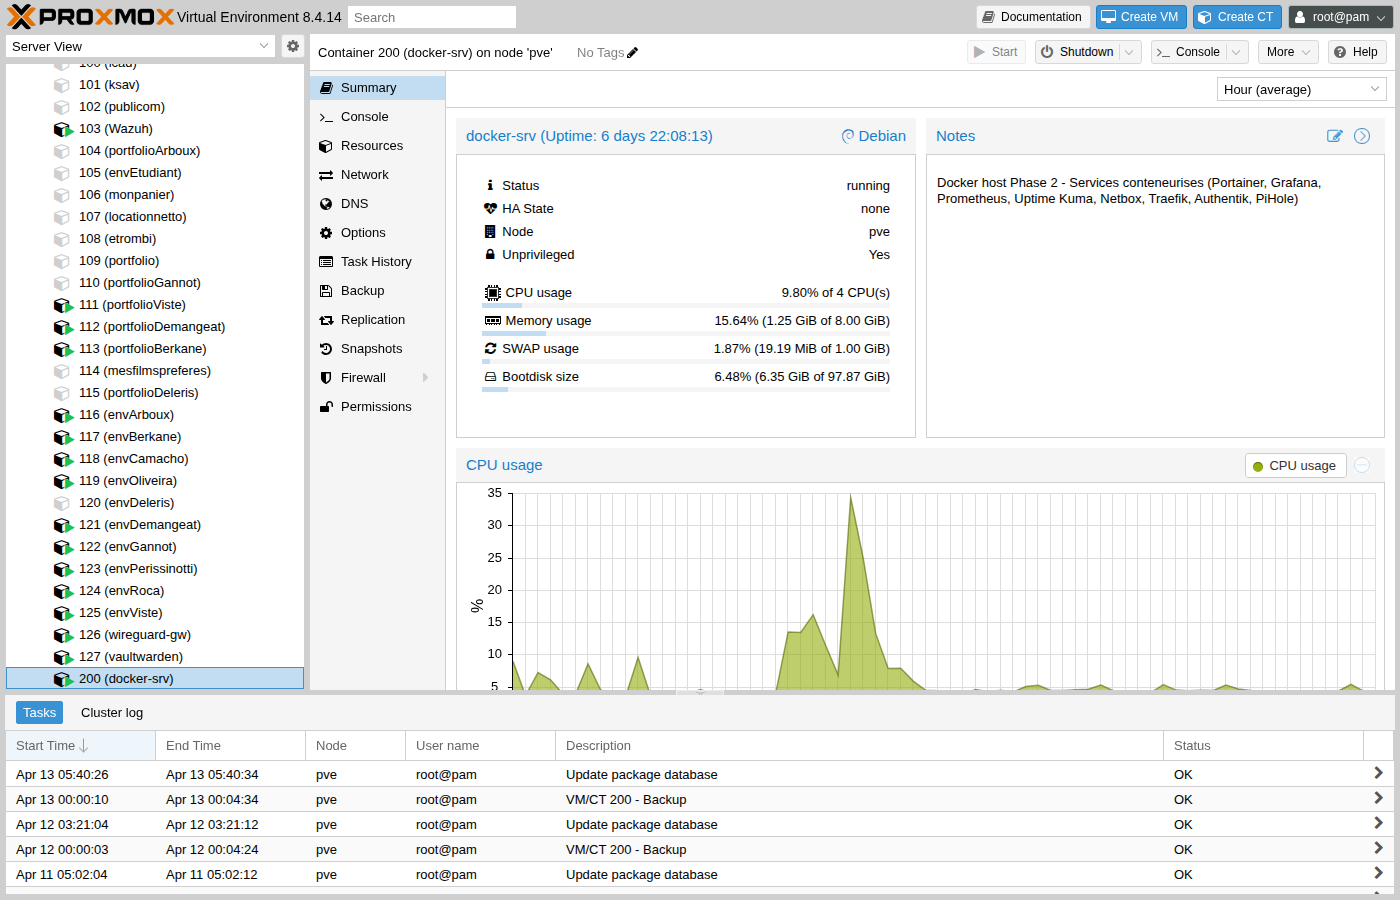Screen dimensions: 1400x900
Task: Click the container icon of 126 (wireguard-gw)
Action: 63,635
